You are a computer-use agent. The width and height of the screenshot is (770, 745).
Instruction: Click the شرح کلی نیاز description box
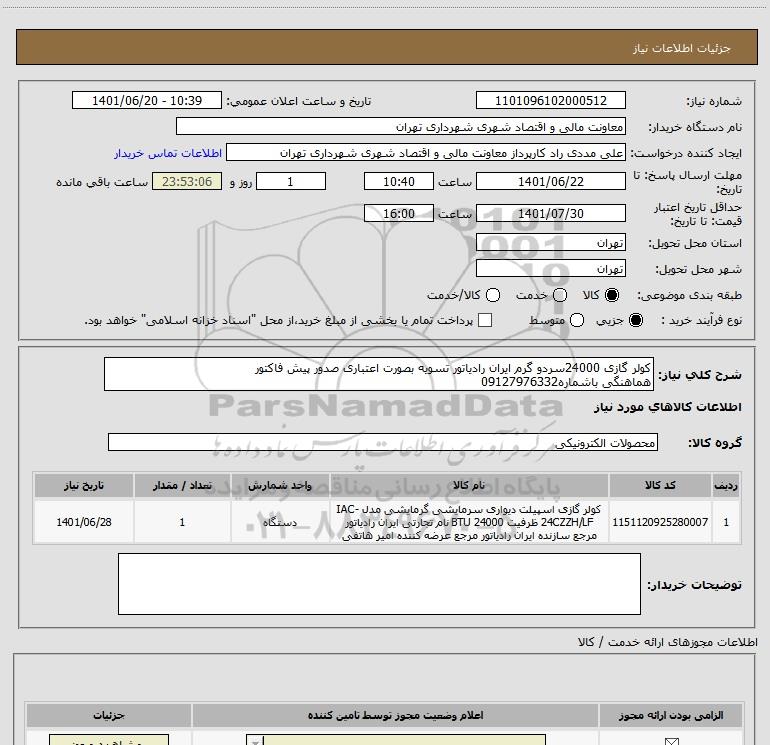[379, 374]
